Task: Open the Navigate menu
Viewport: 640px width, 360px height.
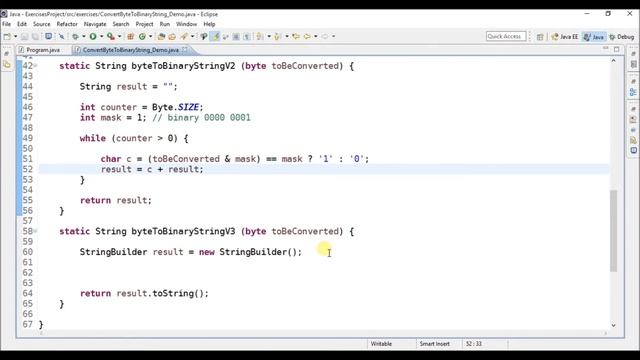Action: (95, 24)
